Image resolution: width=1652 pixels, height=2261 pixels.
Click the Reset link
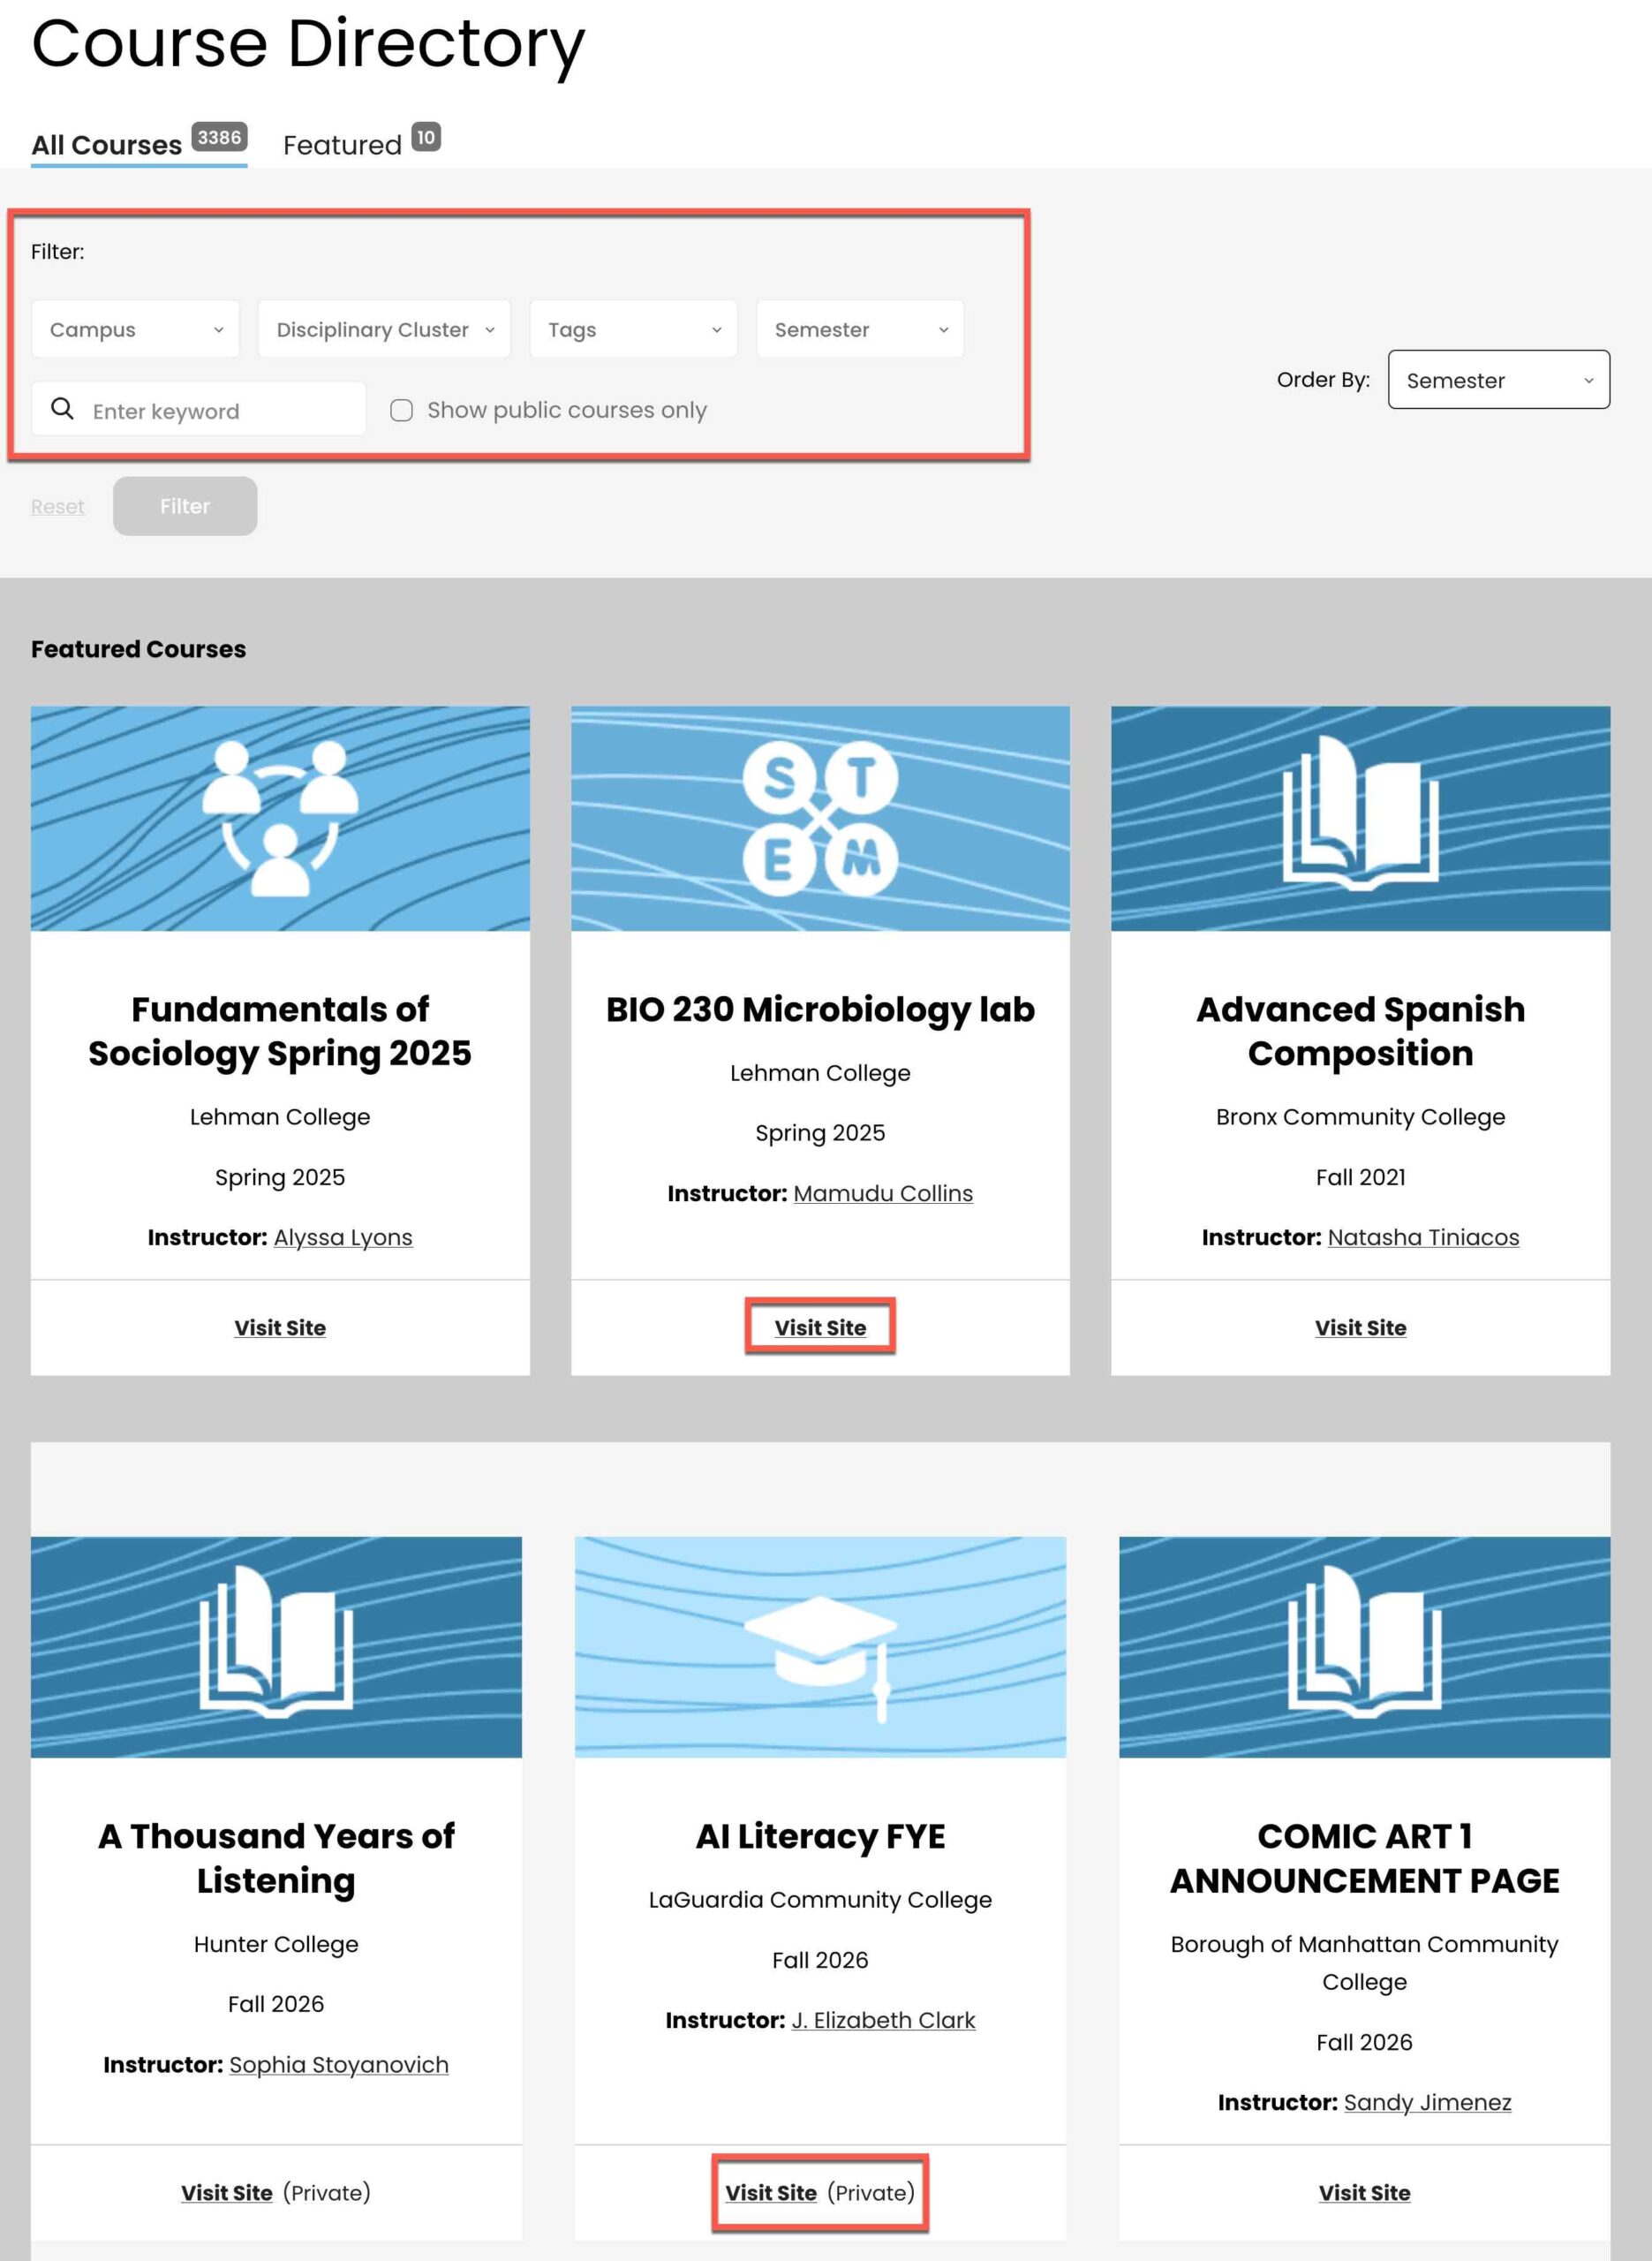point(58,507)
